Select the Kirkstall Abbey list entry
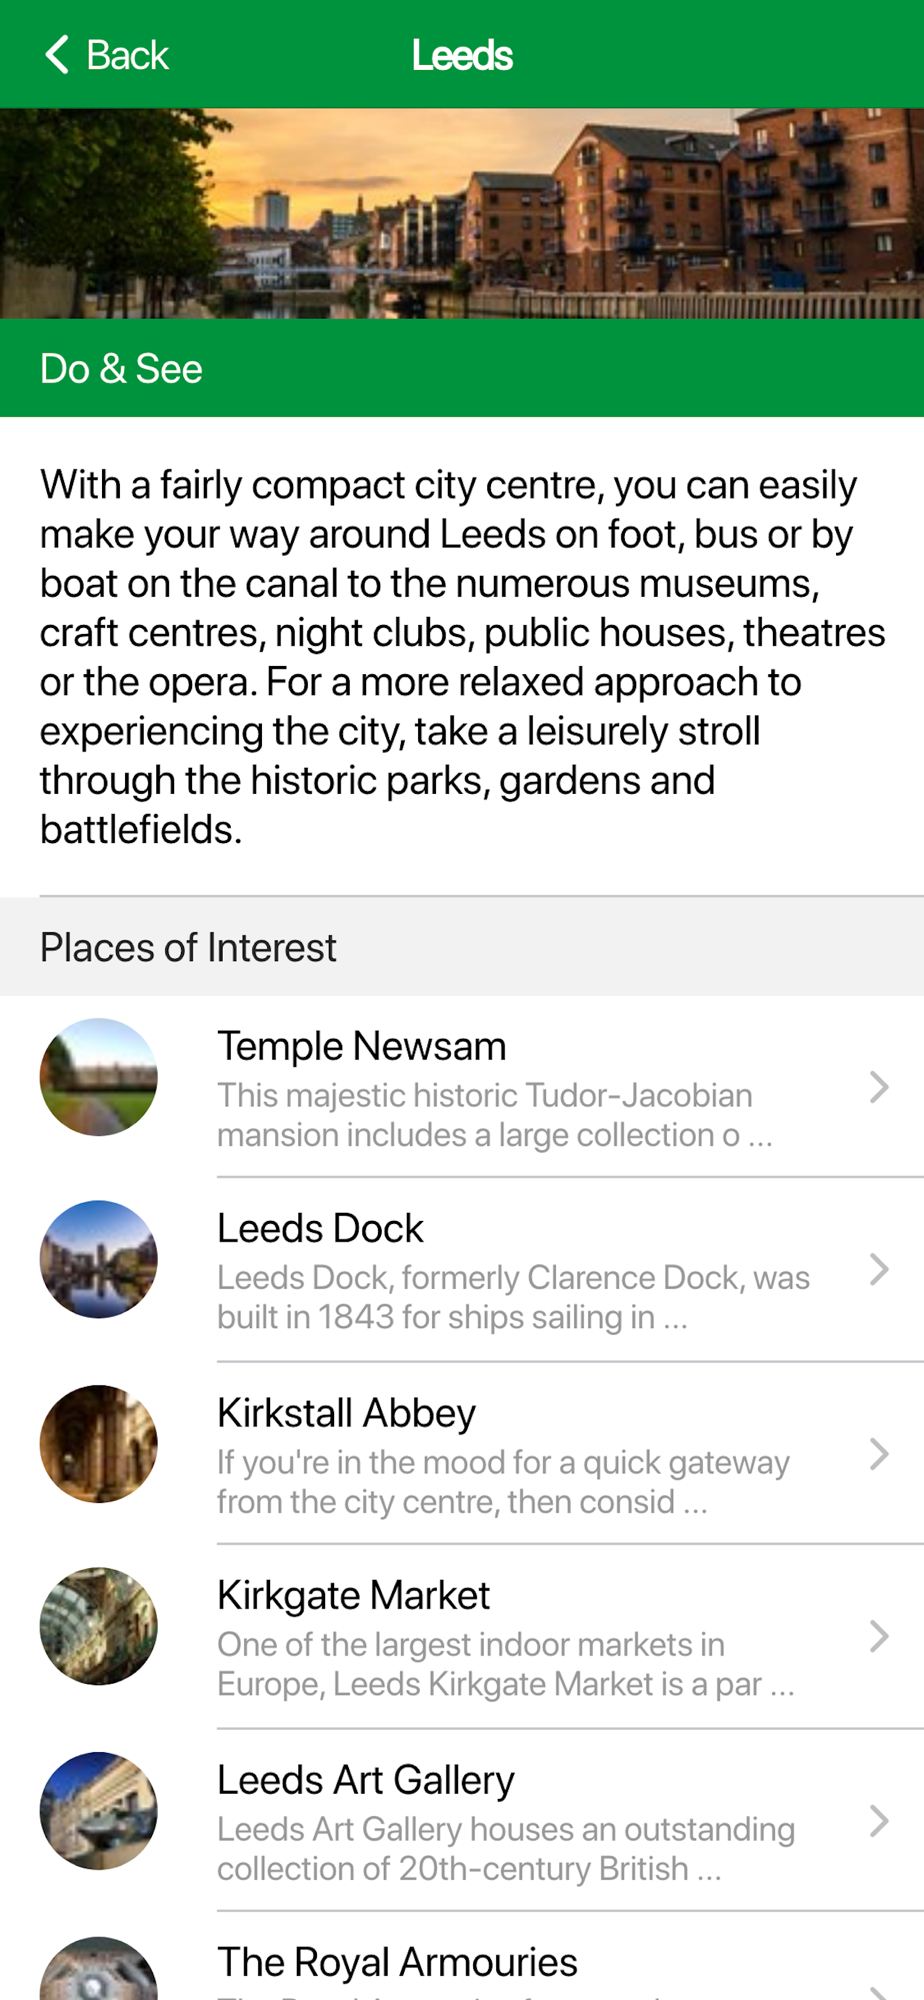924x2000 pixels. click(462, 1453)
